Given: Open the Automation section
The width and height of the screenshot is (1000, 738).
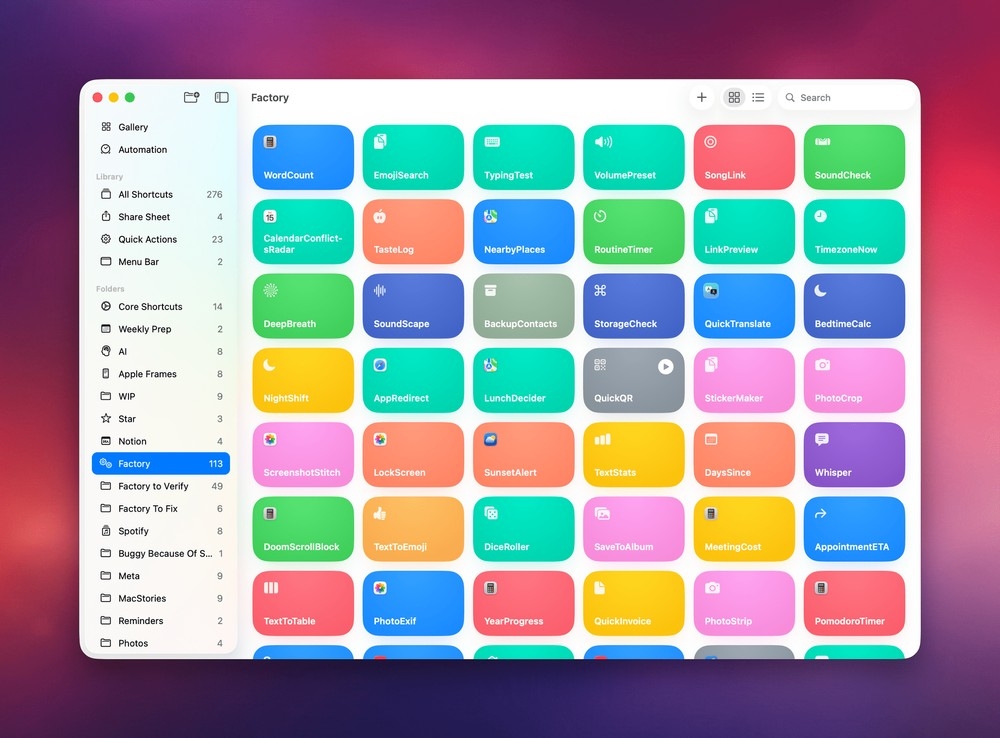Looking at the screenshot, I should (161, 149).
